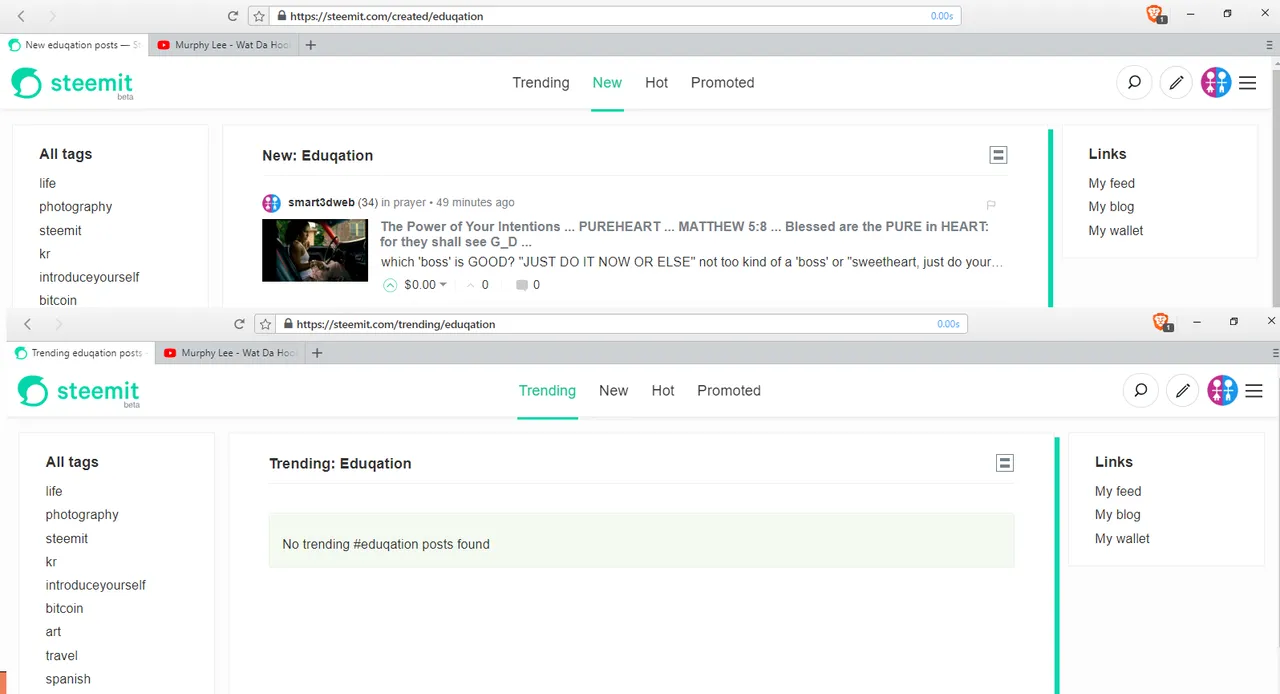Click the Brave shield icon in the bottom window
Viewport: 1280px width, 694px height.
tap(1161, 322)
